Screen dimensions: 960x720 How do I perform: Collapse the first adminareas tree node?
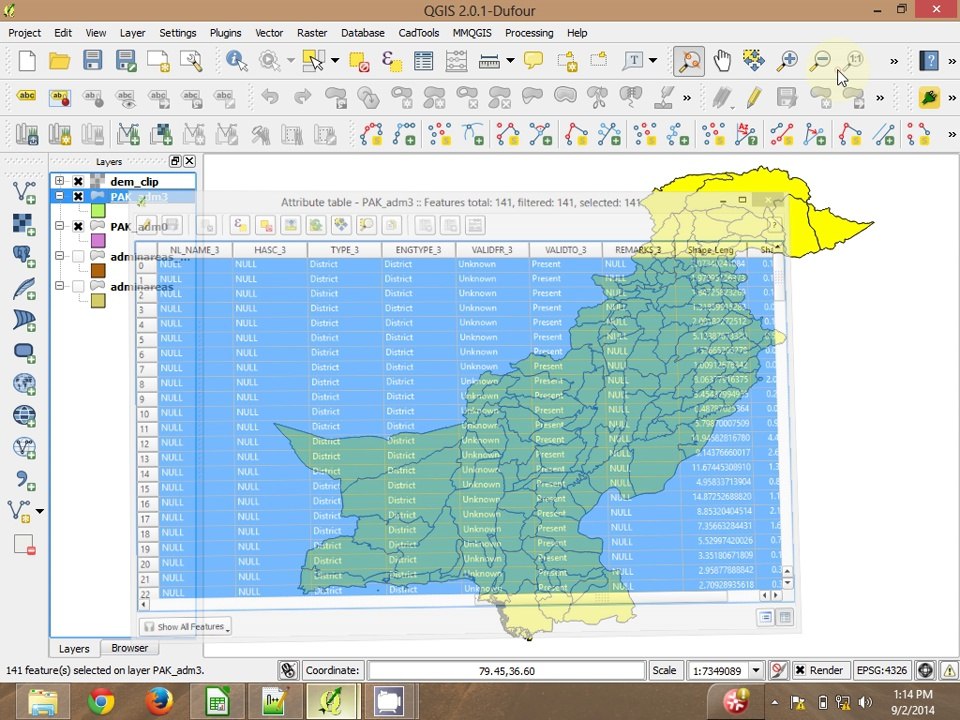pos(59,255)
